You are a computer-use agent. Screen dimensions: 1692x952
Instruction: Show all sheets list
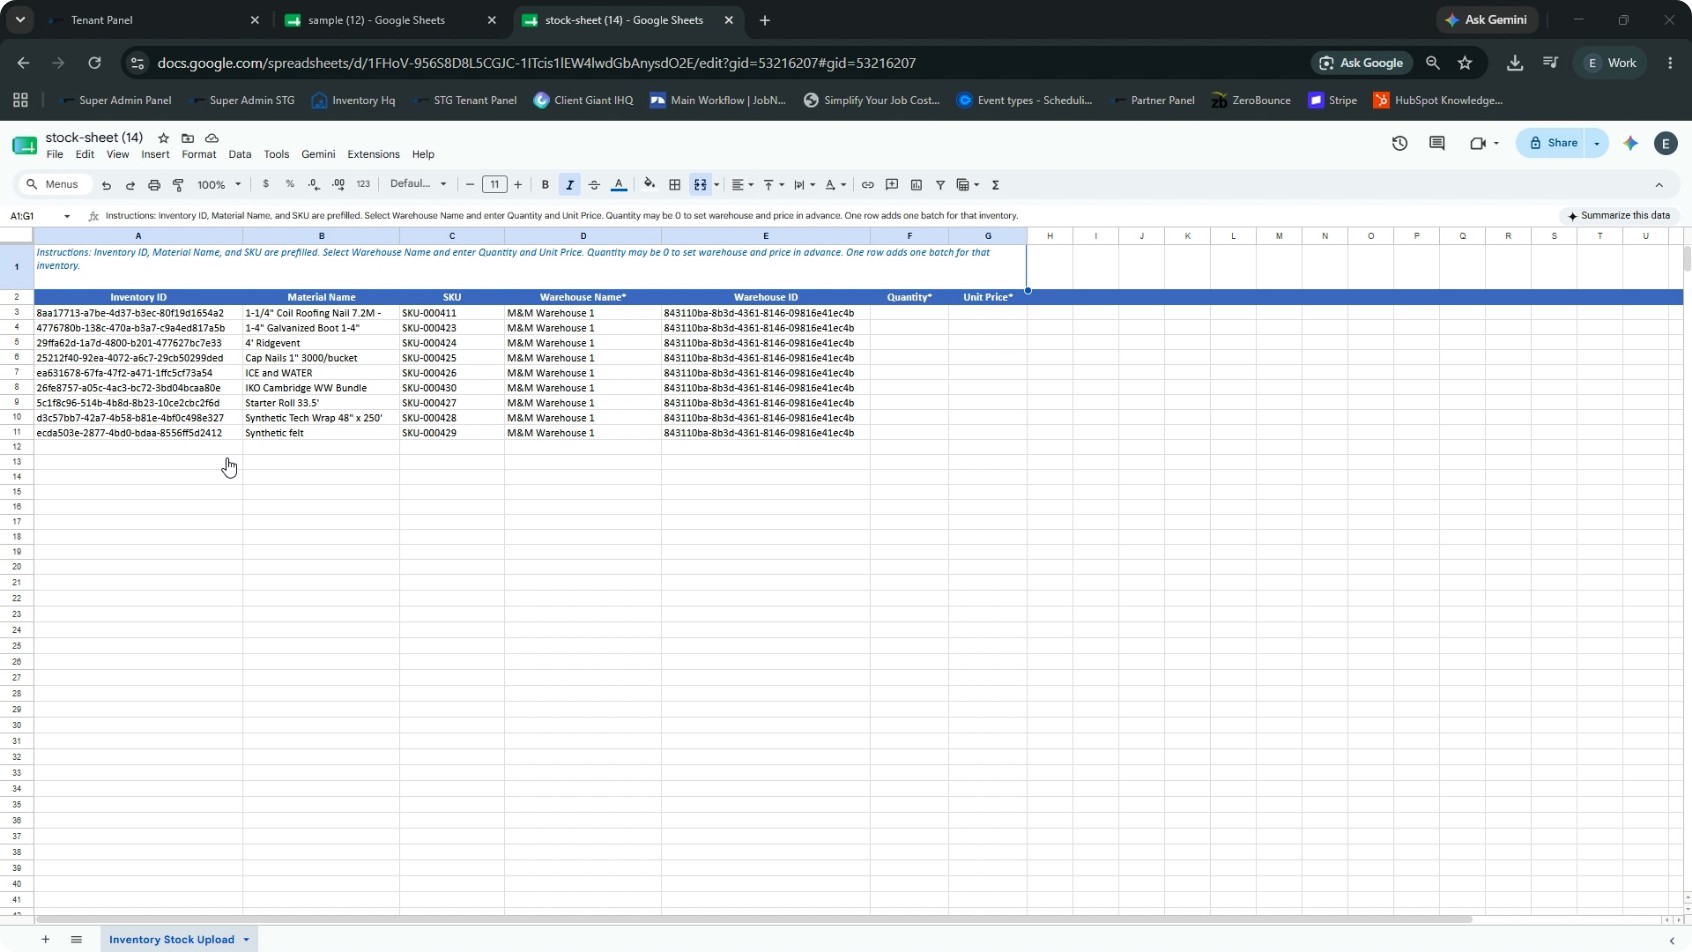click(x=76, y=939)
